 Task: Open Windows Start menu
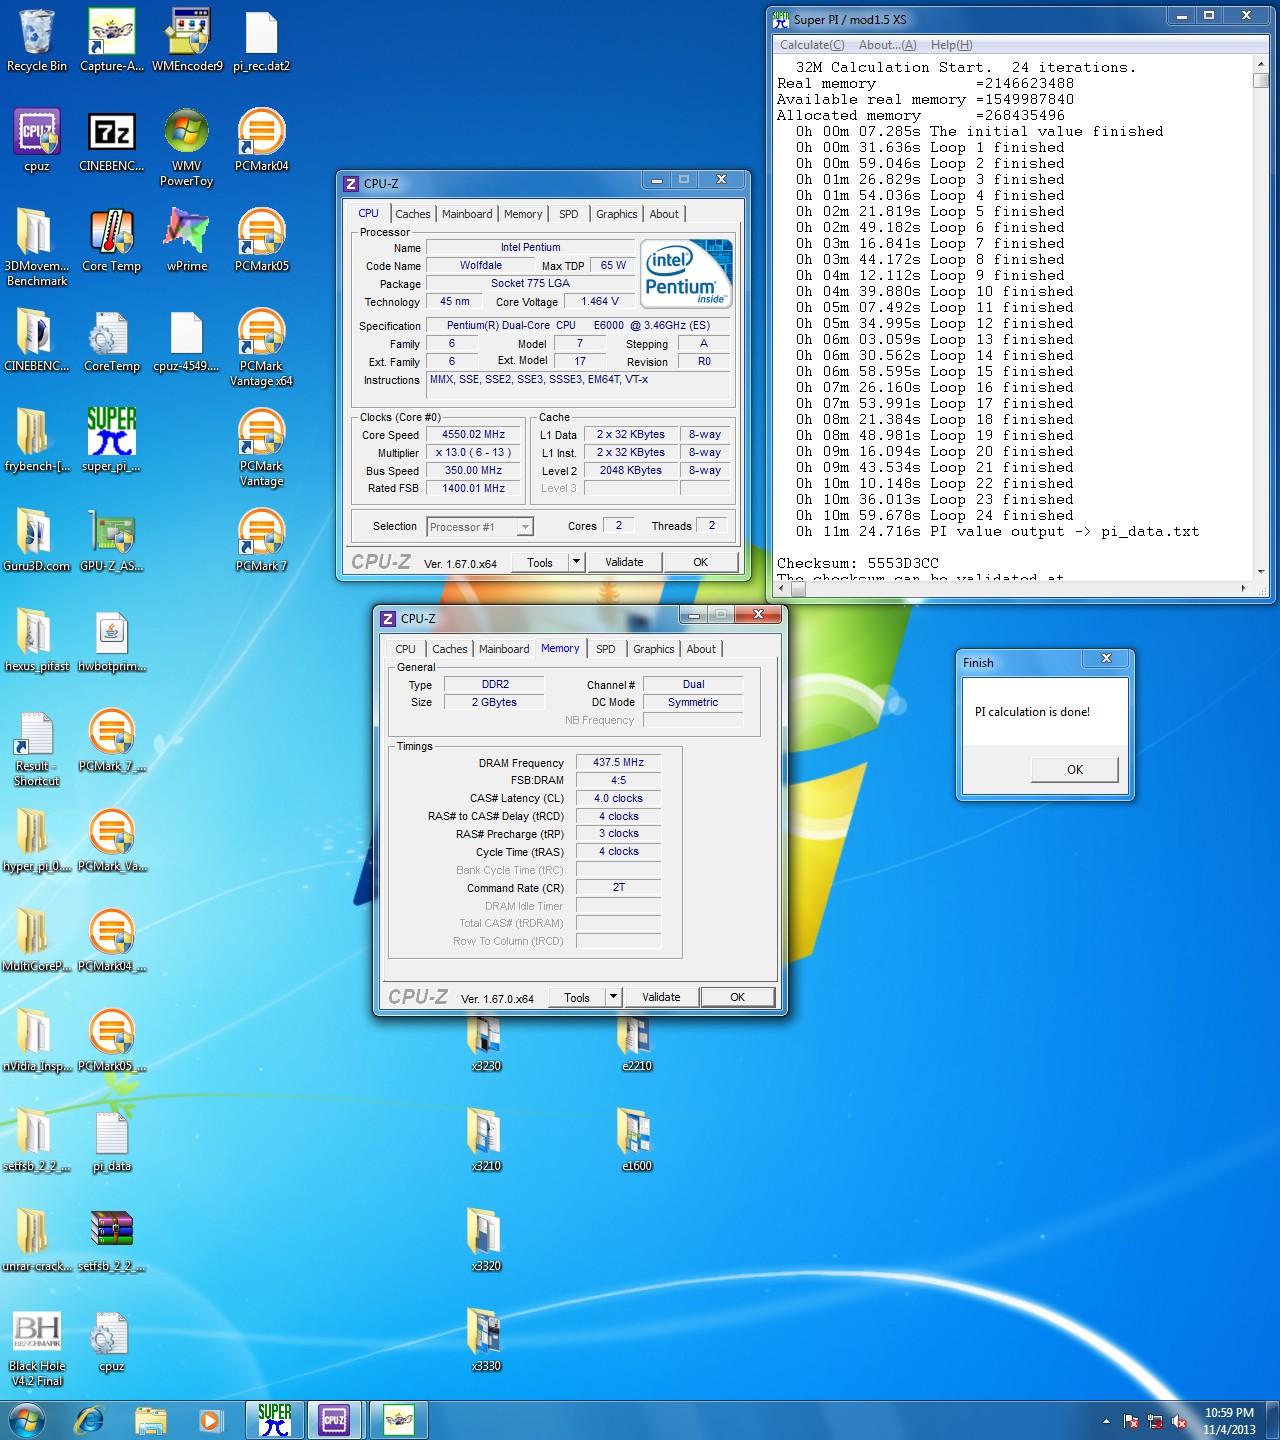coord(26,1420)
